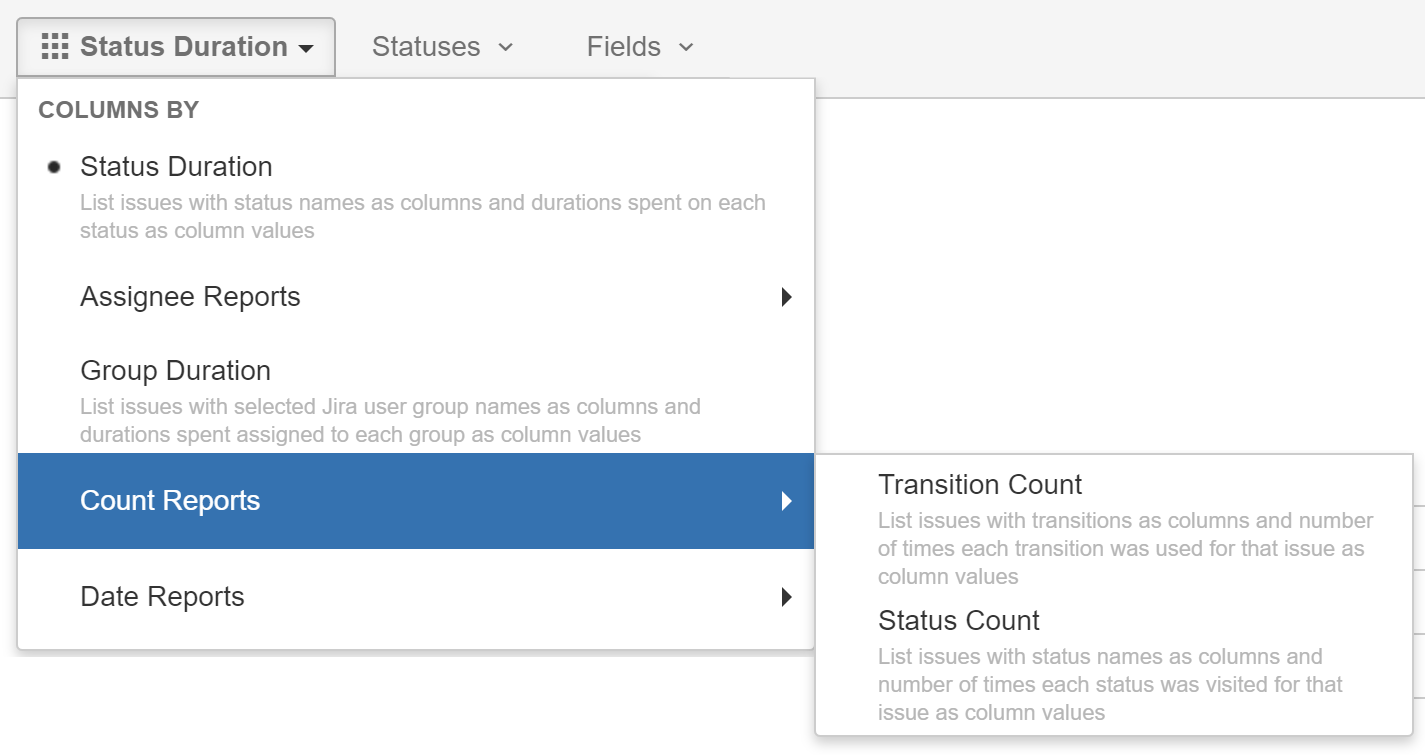Select the Status Duration radio option

(x=176, y=166)
